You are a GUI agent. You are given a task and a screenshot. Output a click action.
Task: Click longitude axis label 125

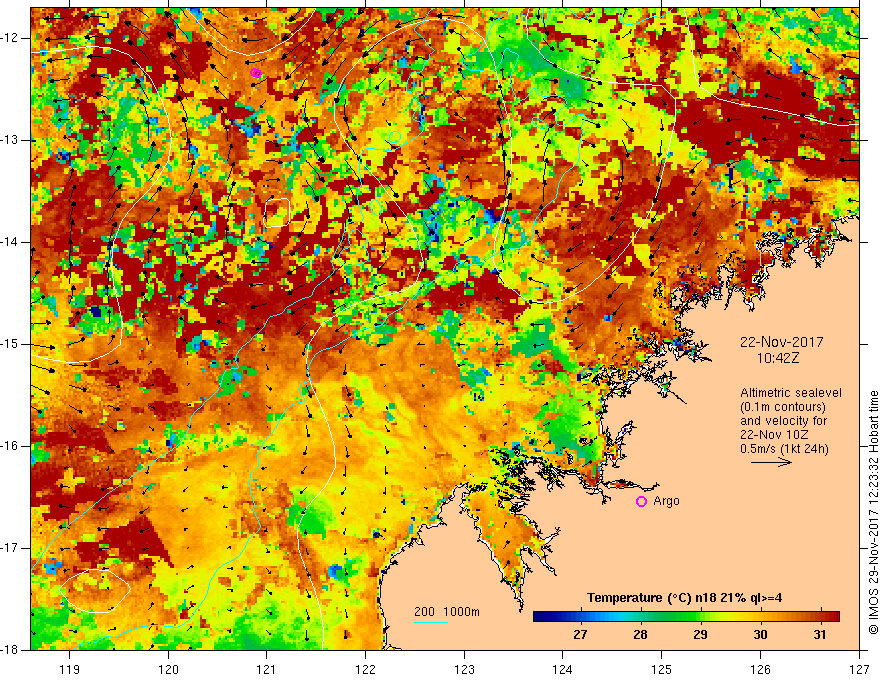point(662,669)
